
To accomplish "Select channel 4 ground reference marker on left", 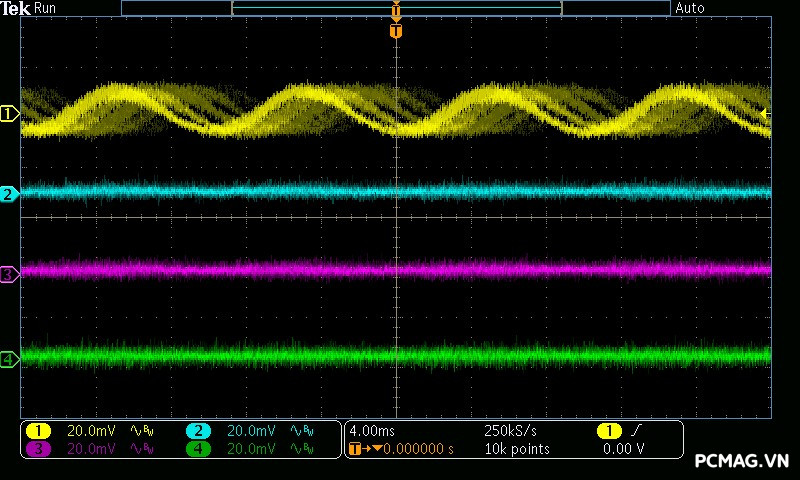I will (9, 359).
